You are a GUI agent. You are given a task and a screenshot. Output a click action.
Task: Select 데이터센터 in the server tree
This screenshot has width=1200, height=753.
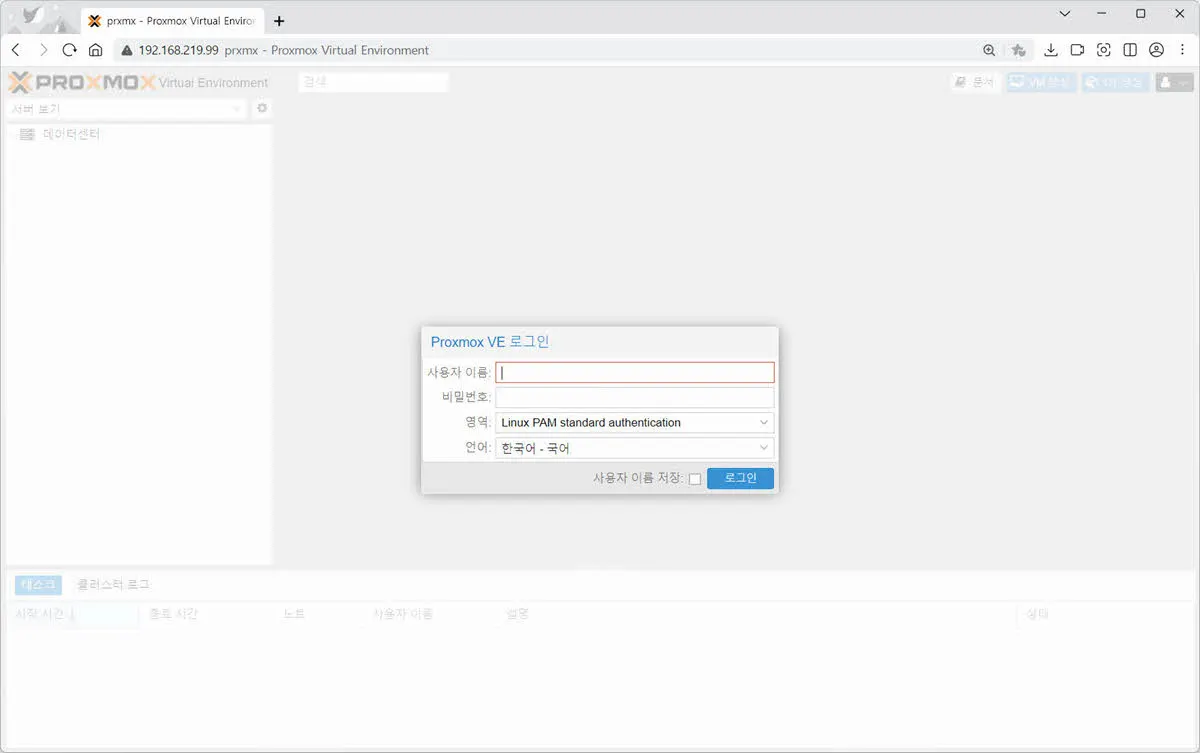point(71,134)
